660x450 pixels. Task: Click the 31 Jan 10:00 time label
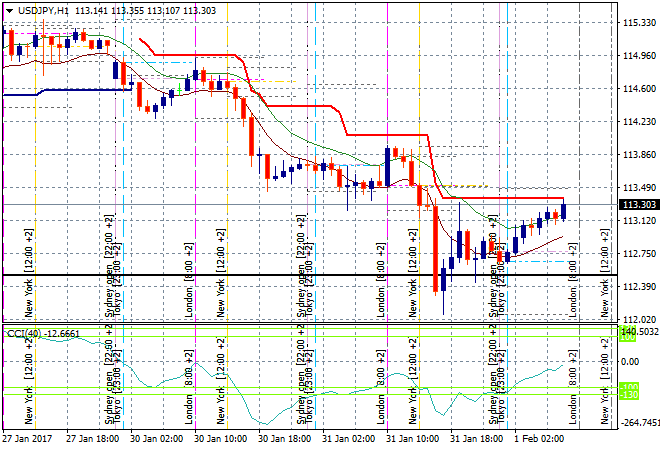pos(411,438)
